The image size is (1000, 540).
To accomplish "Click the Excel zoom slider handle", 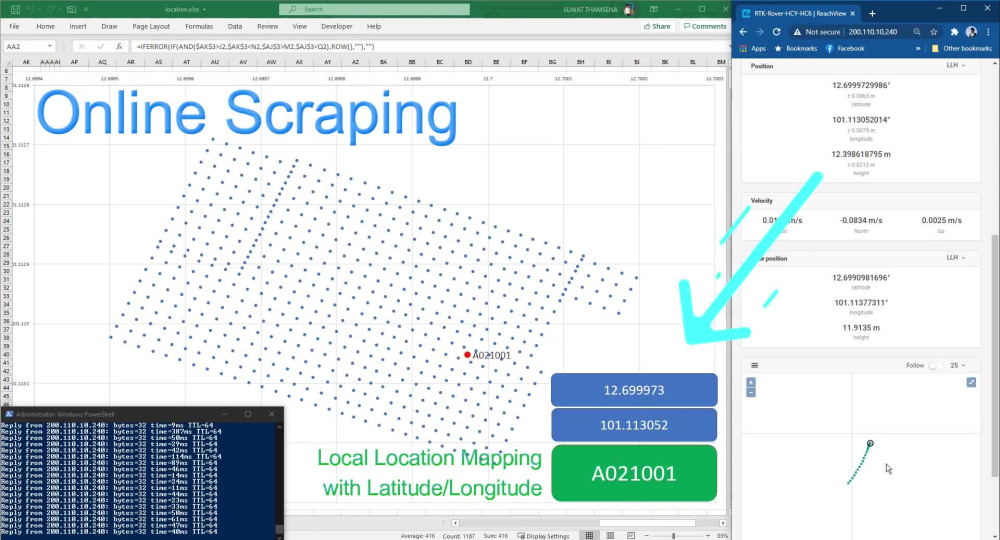I will [673, 536].
